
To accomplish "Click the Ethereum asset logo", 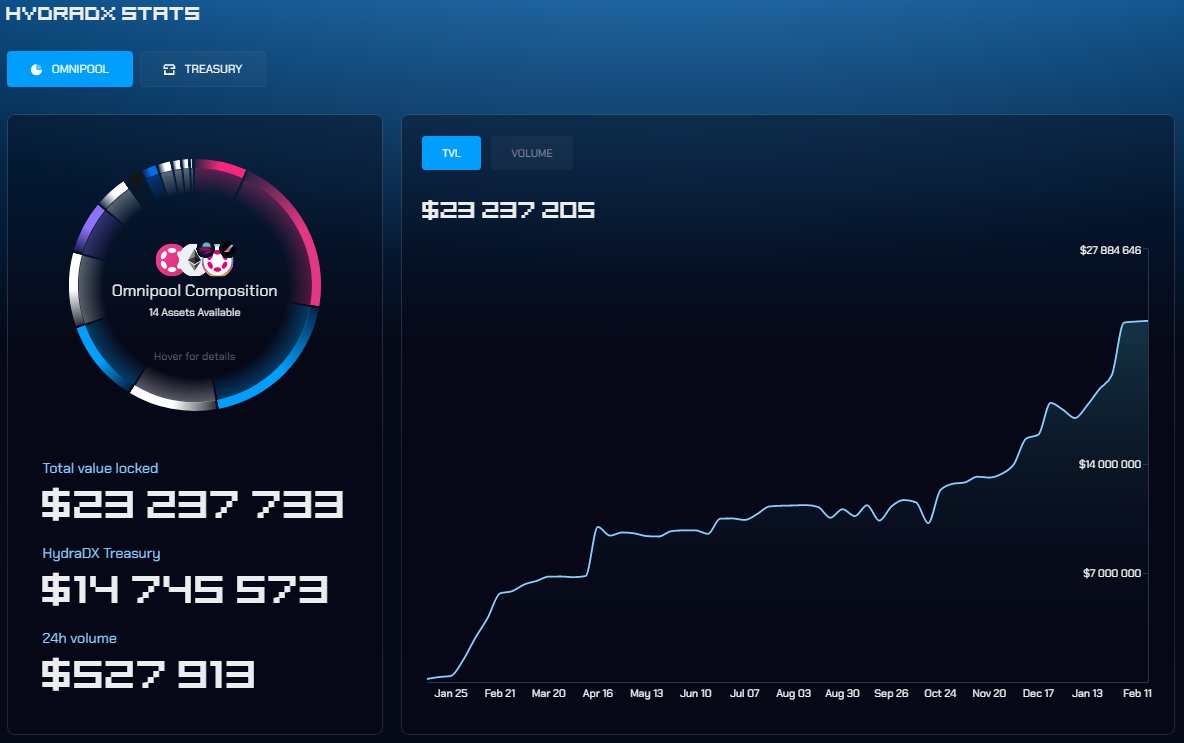I will [193, 260].
